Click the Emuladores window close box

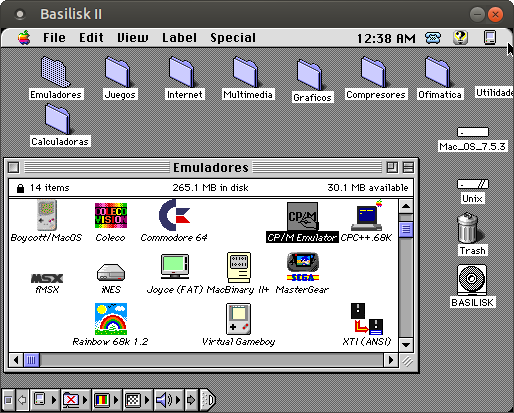point(14,167)
